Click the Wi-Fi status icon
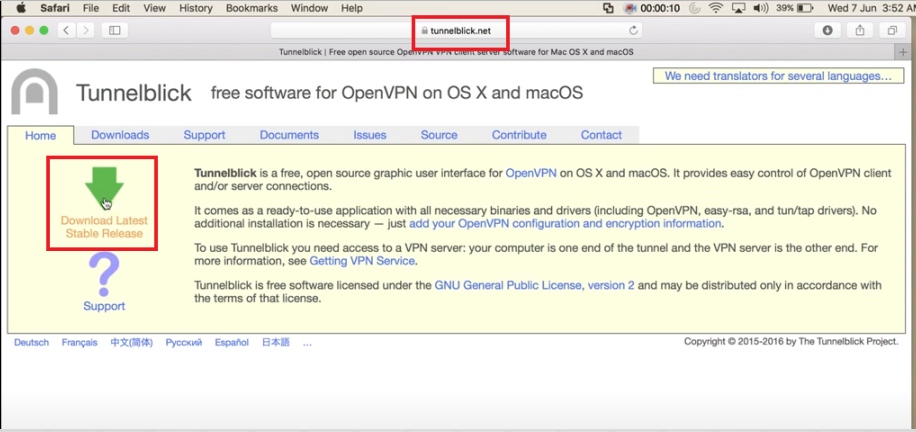Screen dimensions: 916x432 (x=715, y=8)
